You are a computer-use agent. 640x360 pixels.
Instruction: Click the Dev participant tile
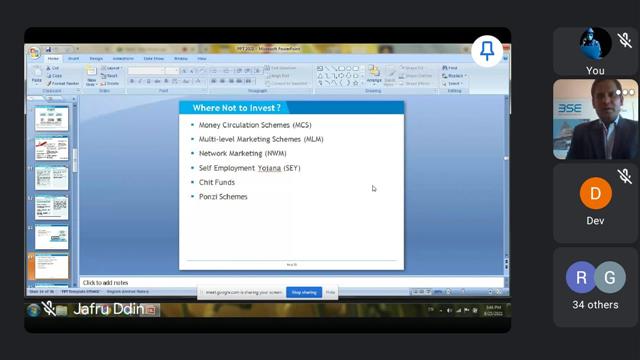595,203
